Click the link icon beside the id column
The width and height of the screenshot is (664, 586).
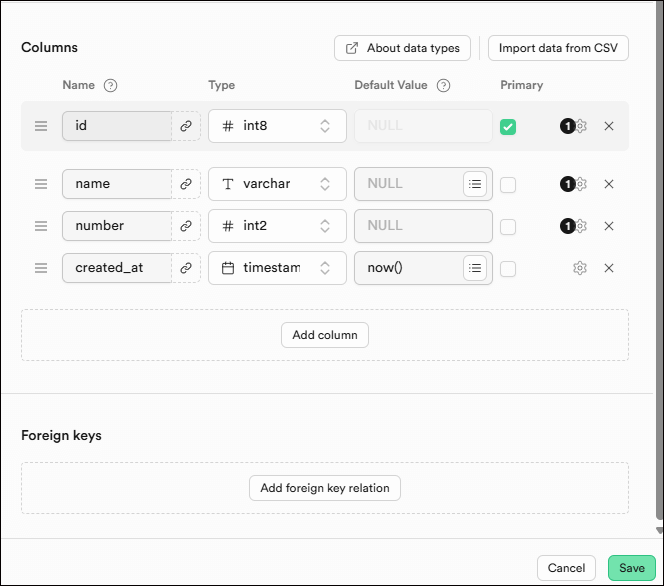pyautogui.click(x=185, y=126)
